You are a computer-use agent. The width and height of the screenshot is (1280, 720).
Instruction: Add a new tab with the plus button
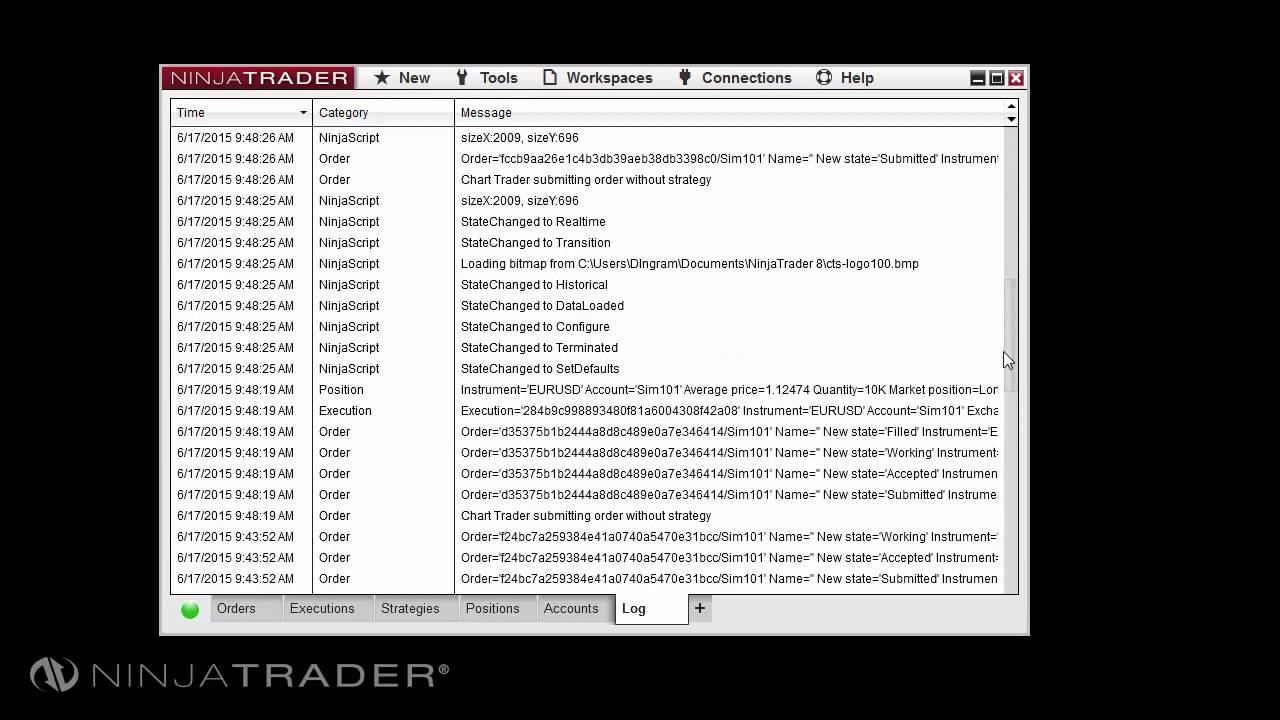[x=700, y=608]
